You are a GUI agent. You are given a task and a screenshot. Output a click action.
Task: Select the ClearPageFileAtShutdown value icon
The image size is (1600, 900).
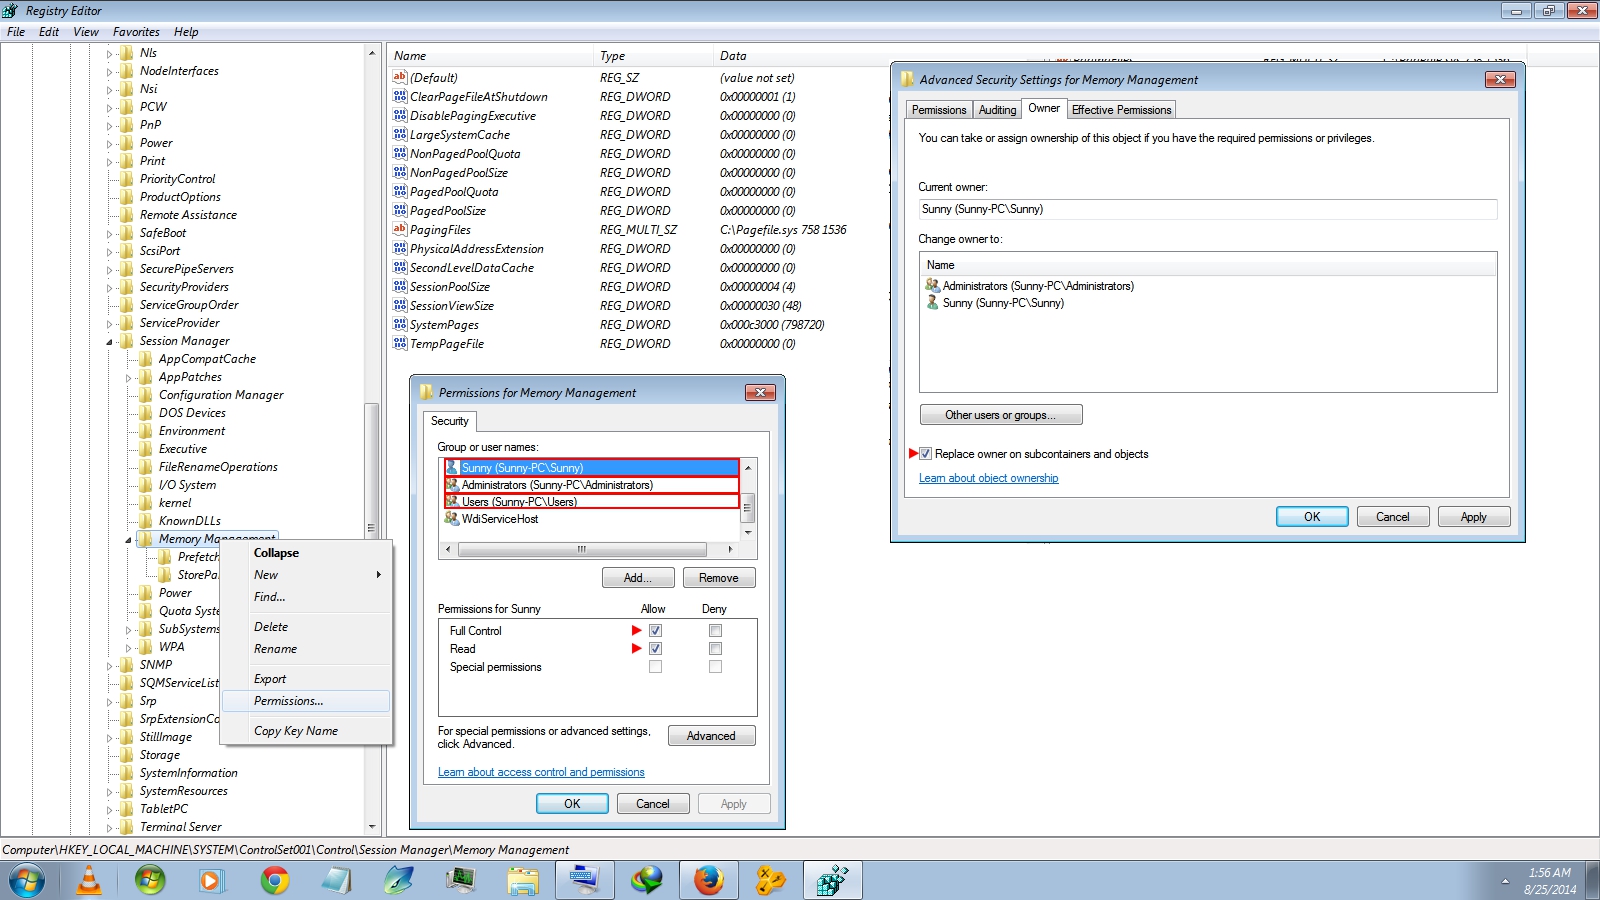[400, 97]
